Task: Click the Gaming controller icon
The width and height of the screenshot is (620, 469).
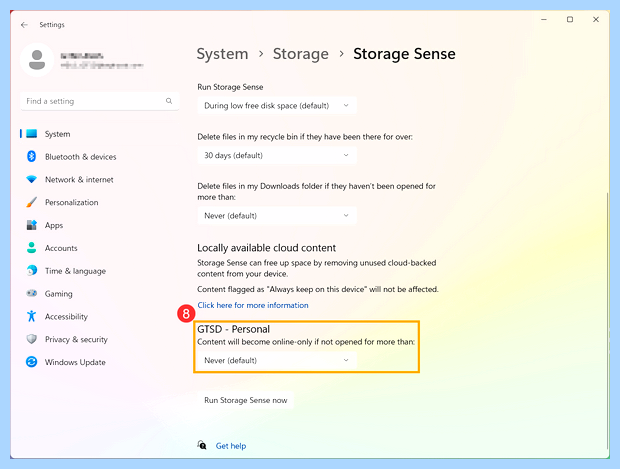Action: [32, 293]
